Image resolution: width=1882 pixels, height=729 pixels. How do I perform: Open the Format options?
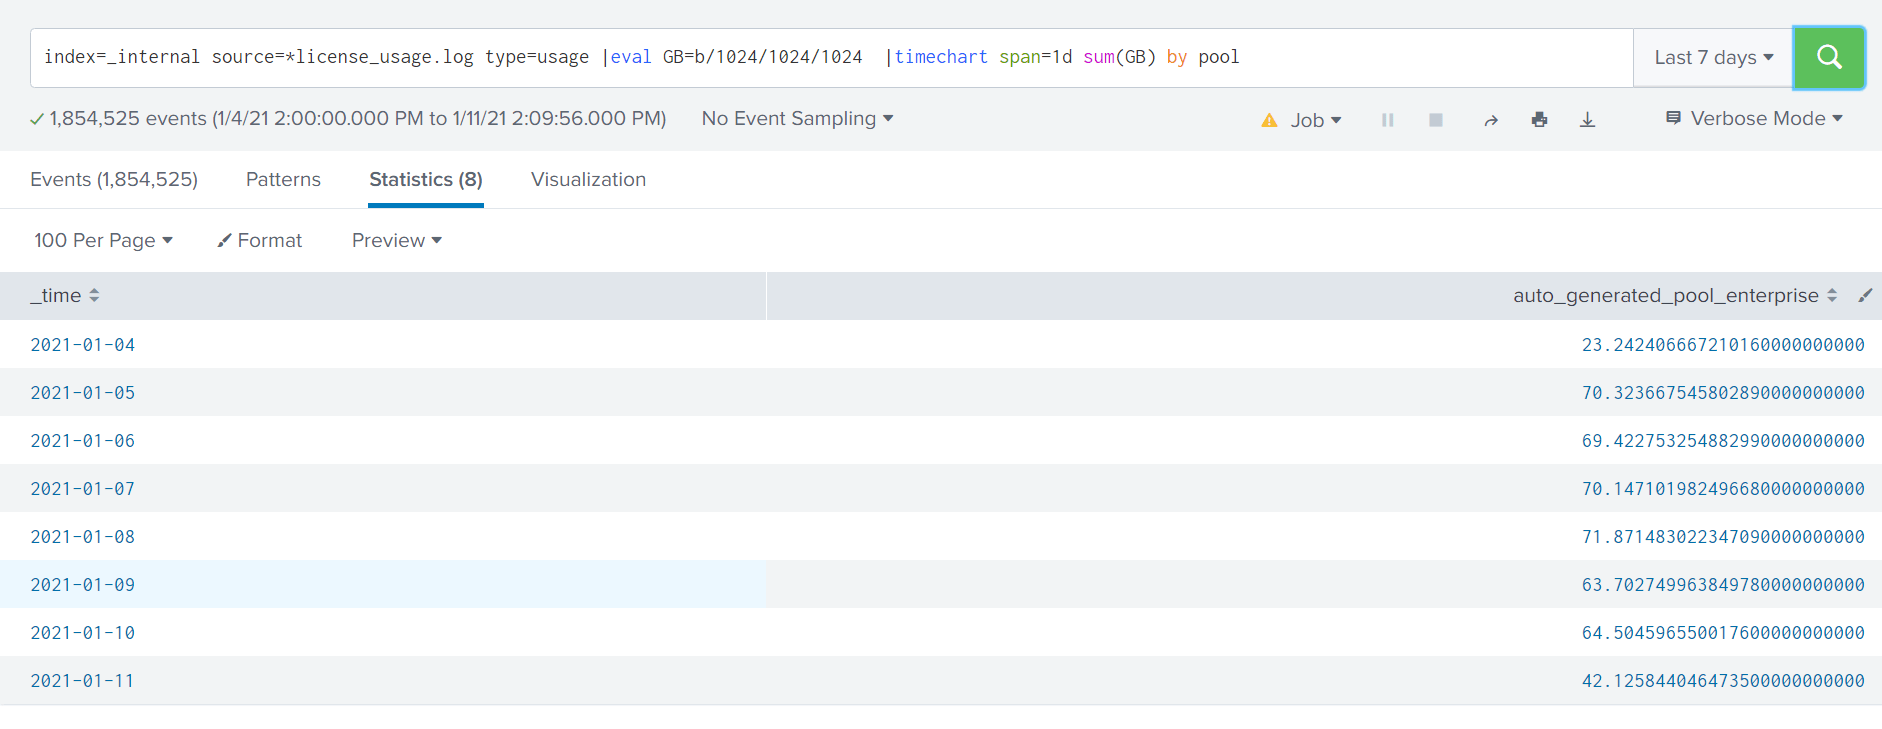[259, 240]
